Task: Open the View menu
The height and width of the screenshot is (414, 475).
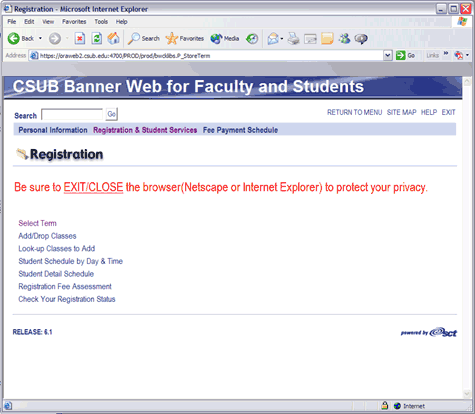Action: tap(48, 22)
